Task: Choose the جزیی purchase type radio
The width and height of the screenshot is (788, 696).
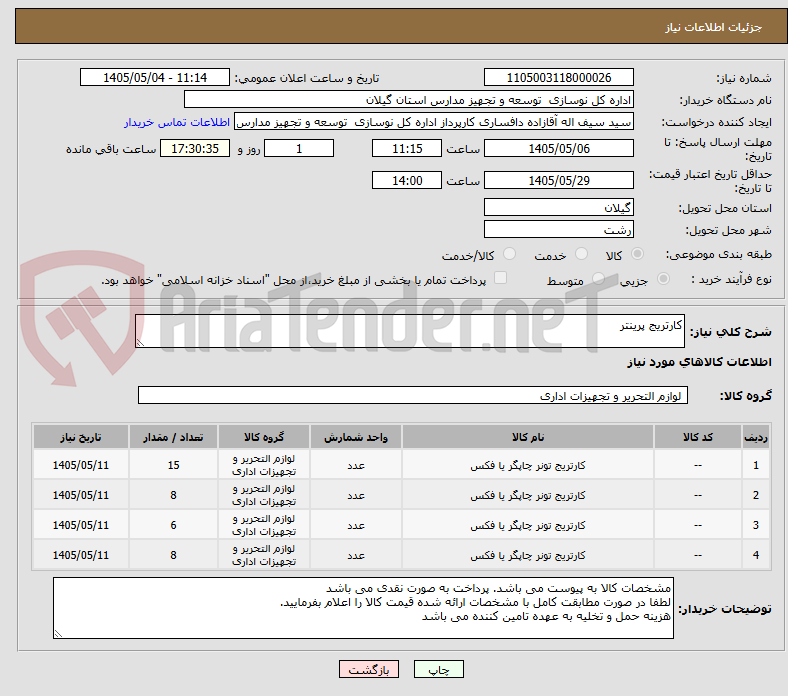Action: coord(663,278)
